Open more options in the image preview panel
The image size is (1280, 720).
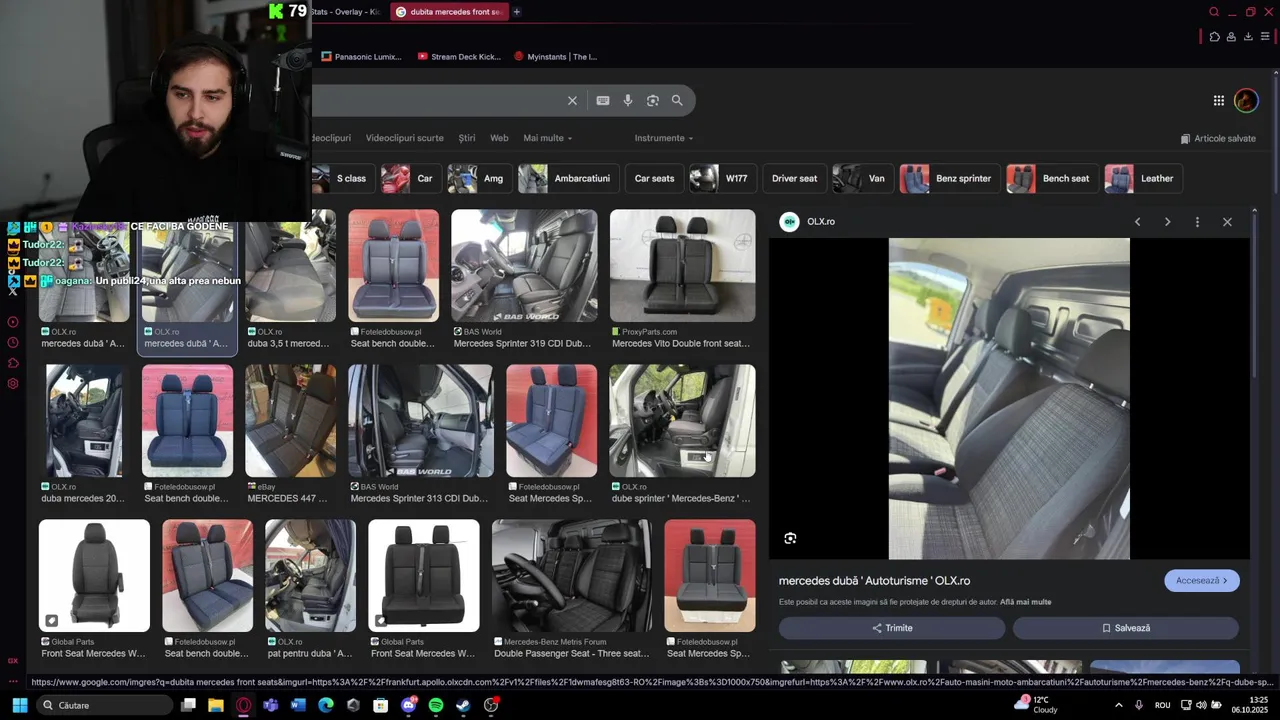(1197, 221)
